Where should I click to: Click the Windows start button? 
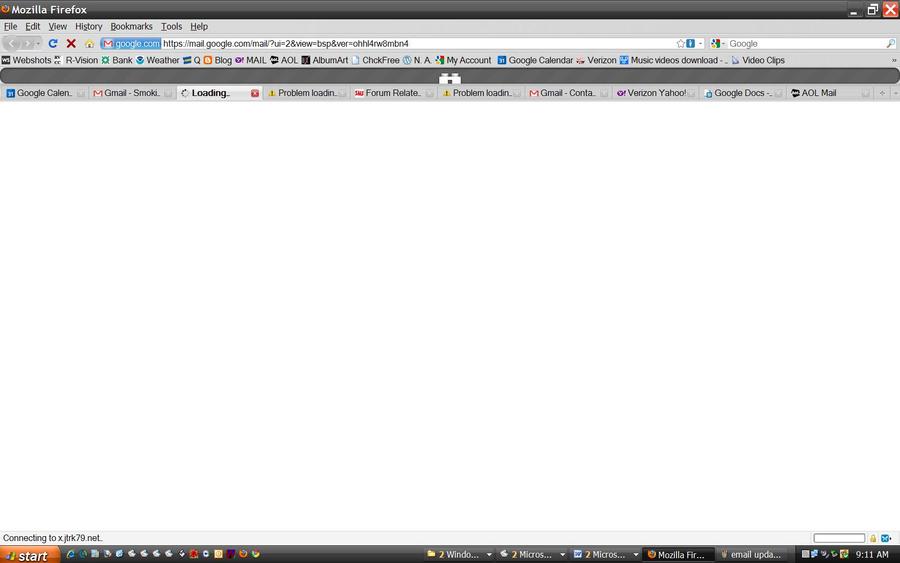tap(27, 555)
